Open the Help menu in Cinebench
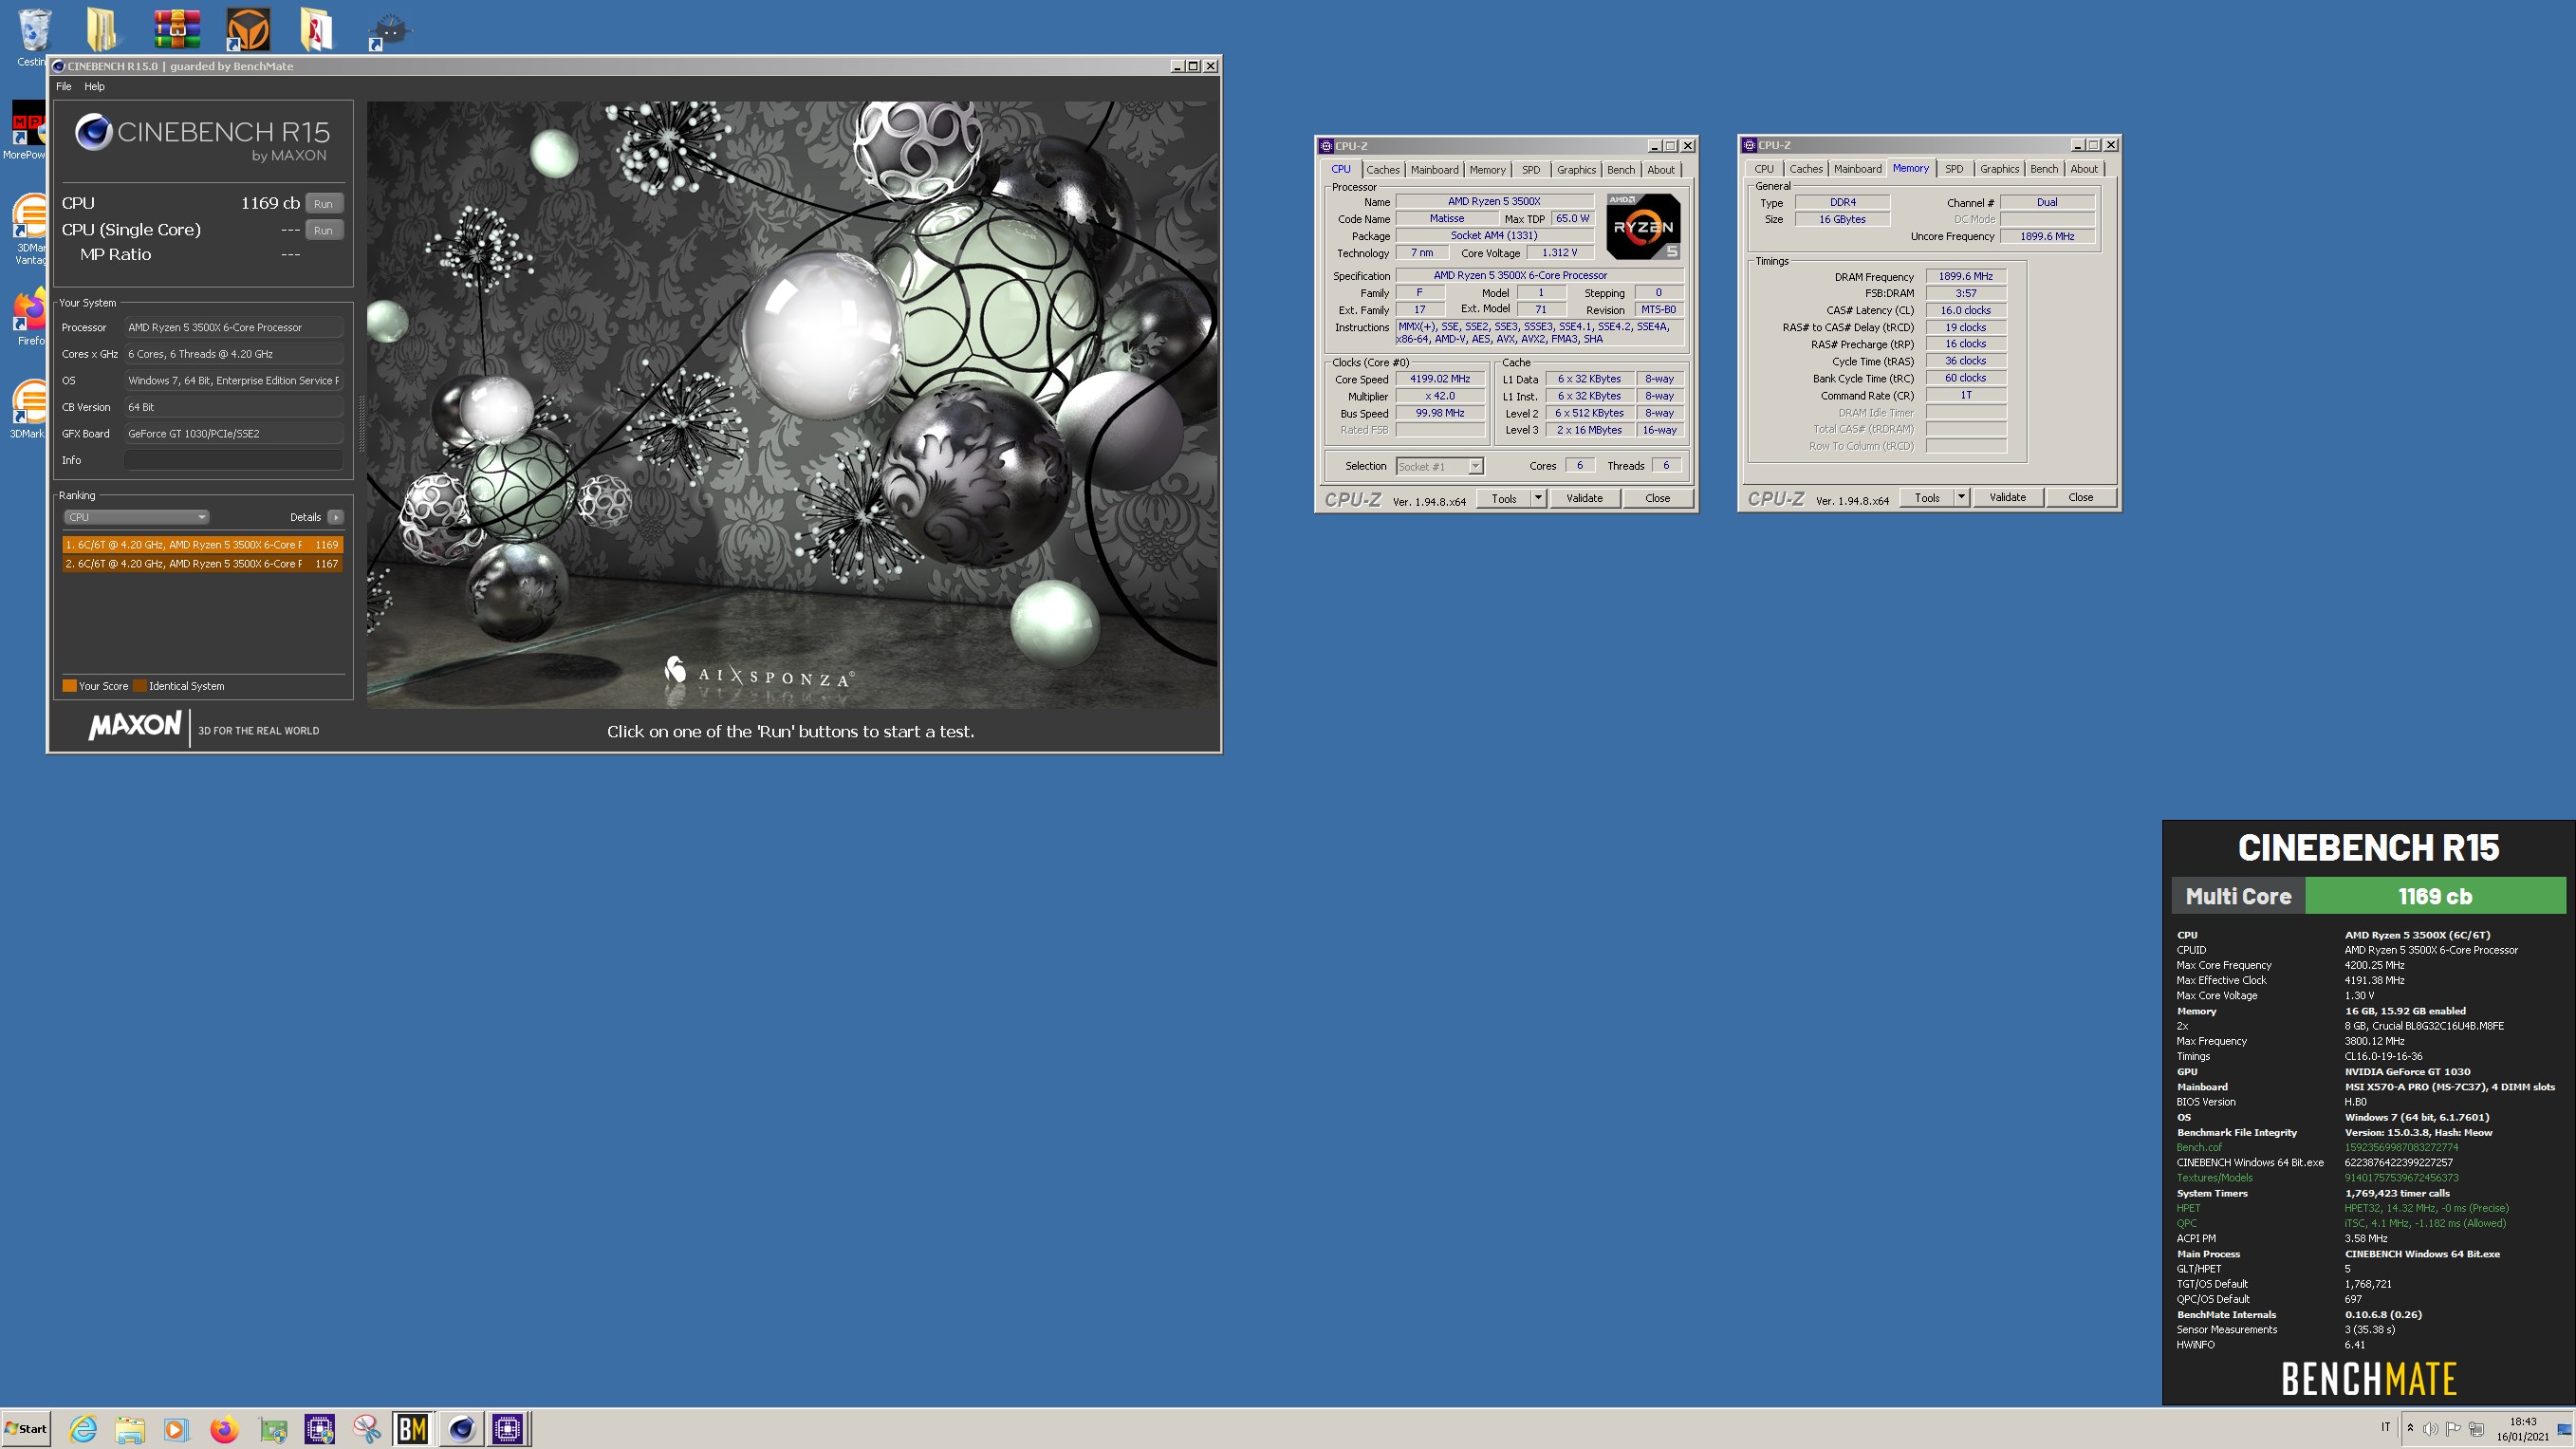2576x1449 pixels. point(94,86)
